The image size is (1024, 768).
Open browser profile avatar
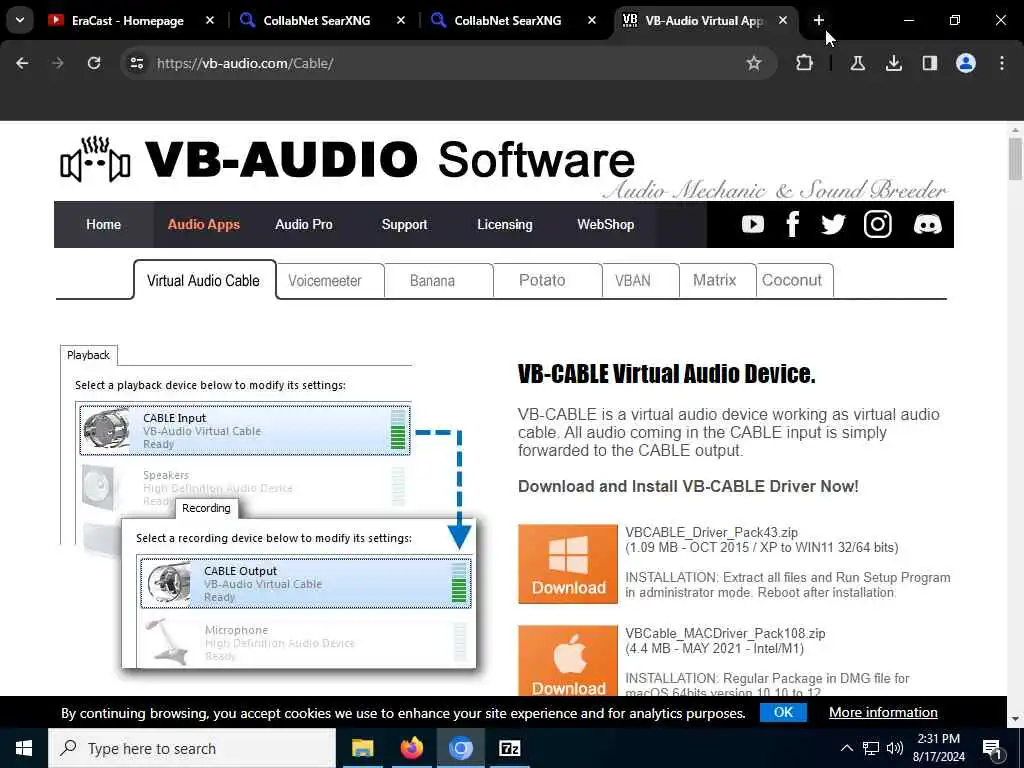(x=966, y=63)
